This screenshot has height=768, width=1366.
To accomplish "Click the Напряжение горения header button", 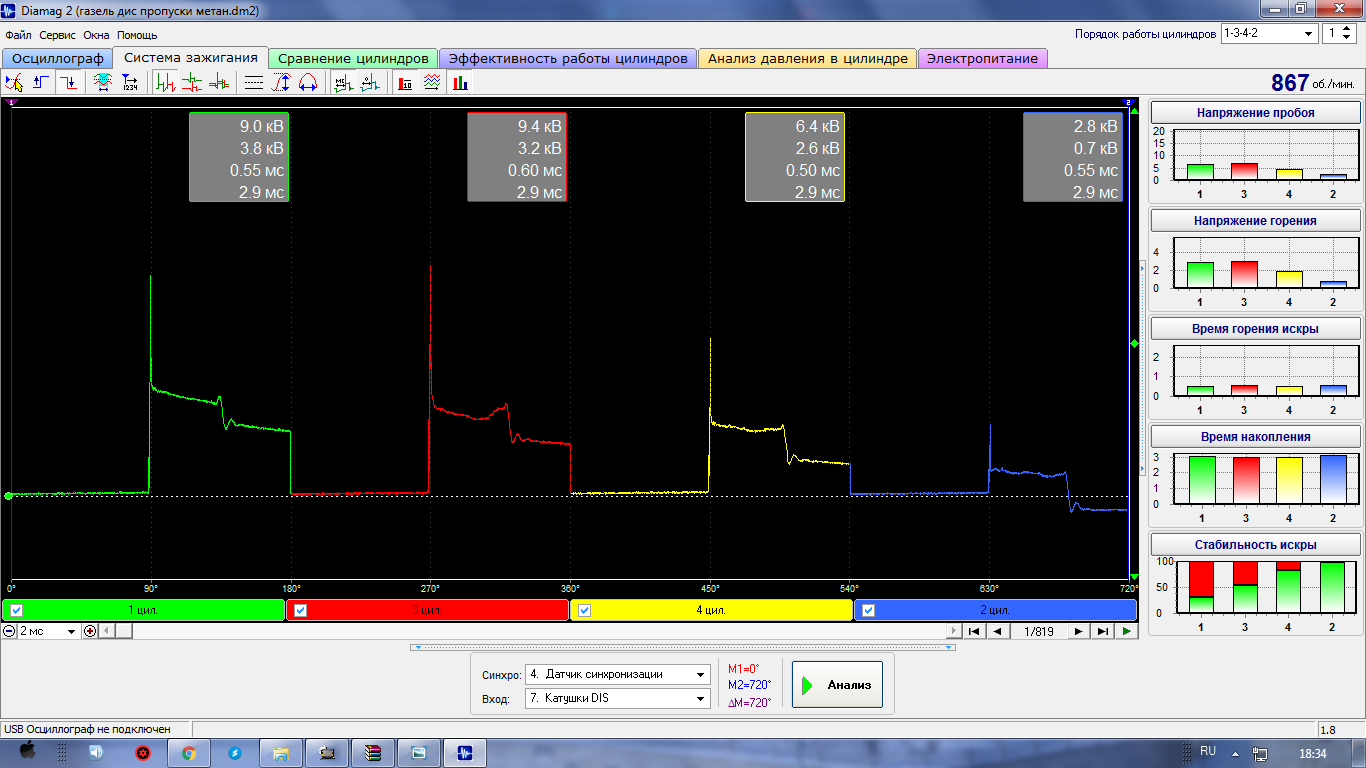I will point(1255,221).
